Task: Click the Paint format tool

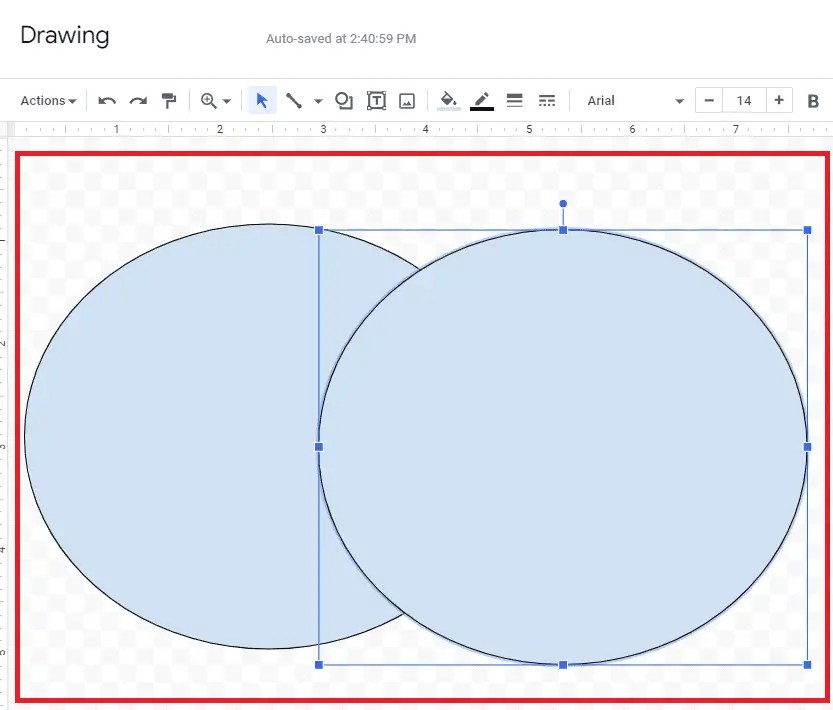Action: [169, 100]
